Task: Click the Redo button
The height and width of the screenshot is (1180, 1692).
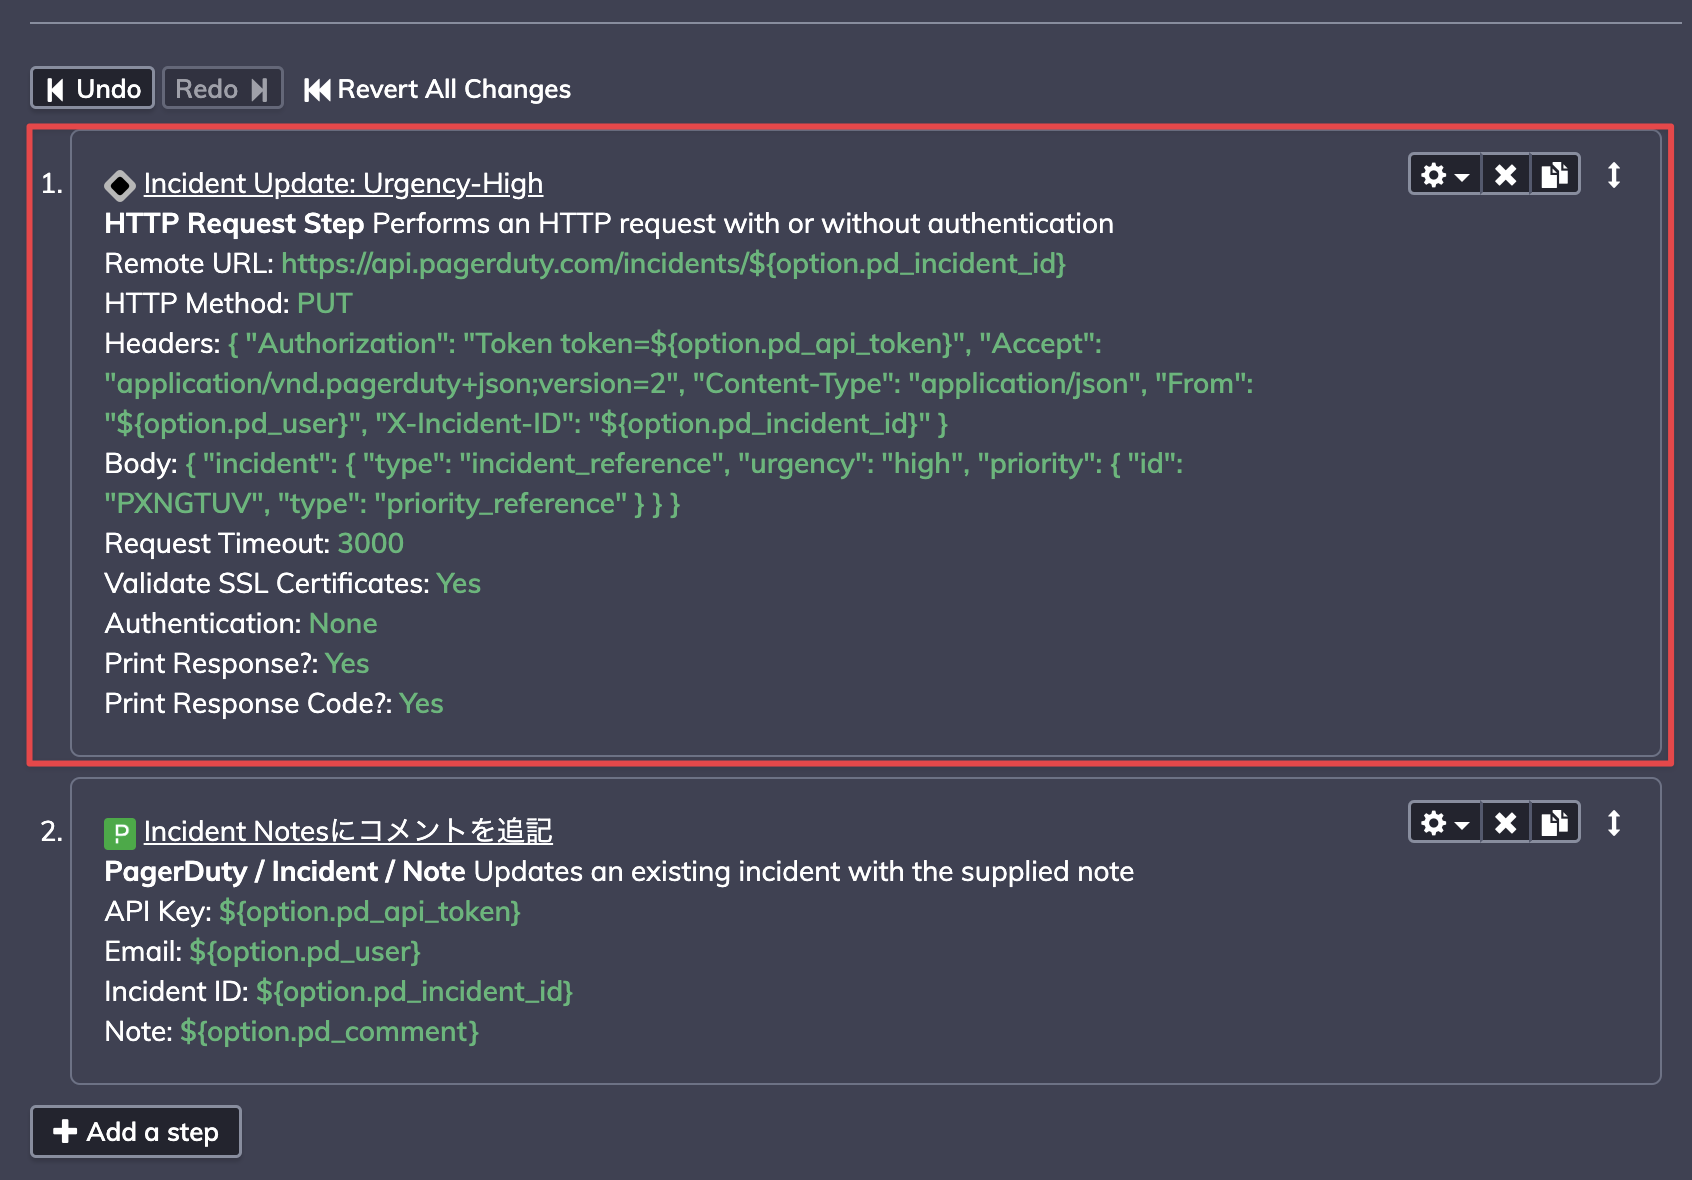Action: point(222,88)
